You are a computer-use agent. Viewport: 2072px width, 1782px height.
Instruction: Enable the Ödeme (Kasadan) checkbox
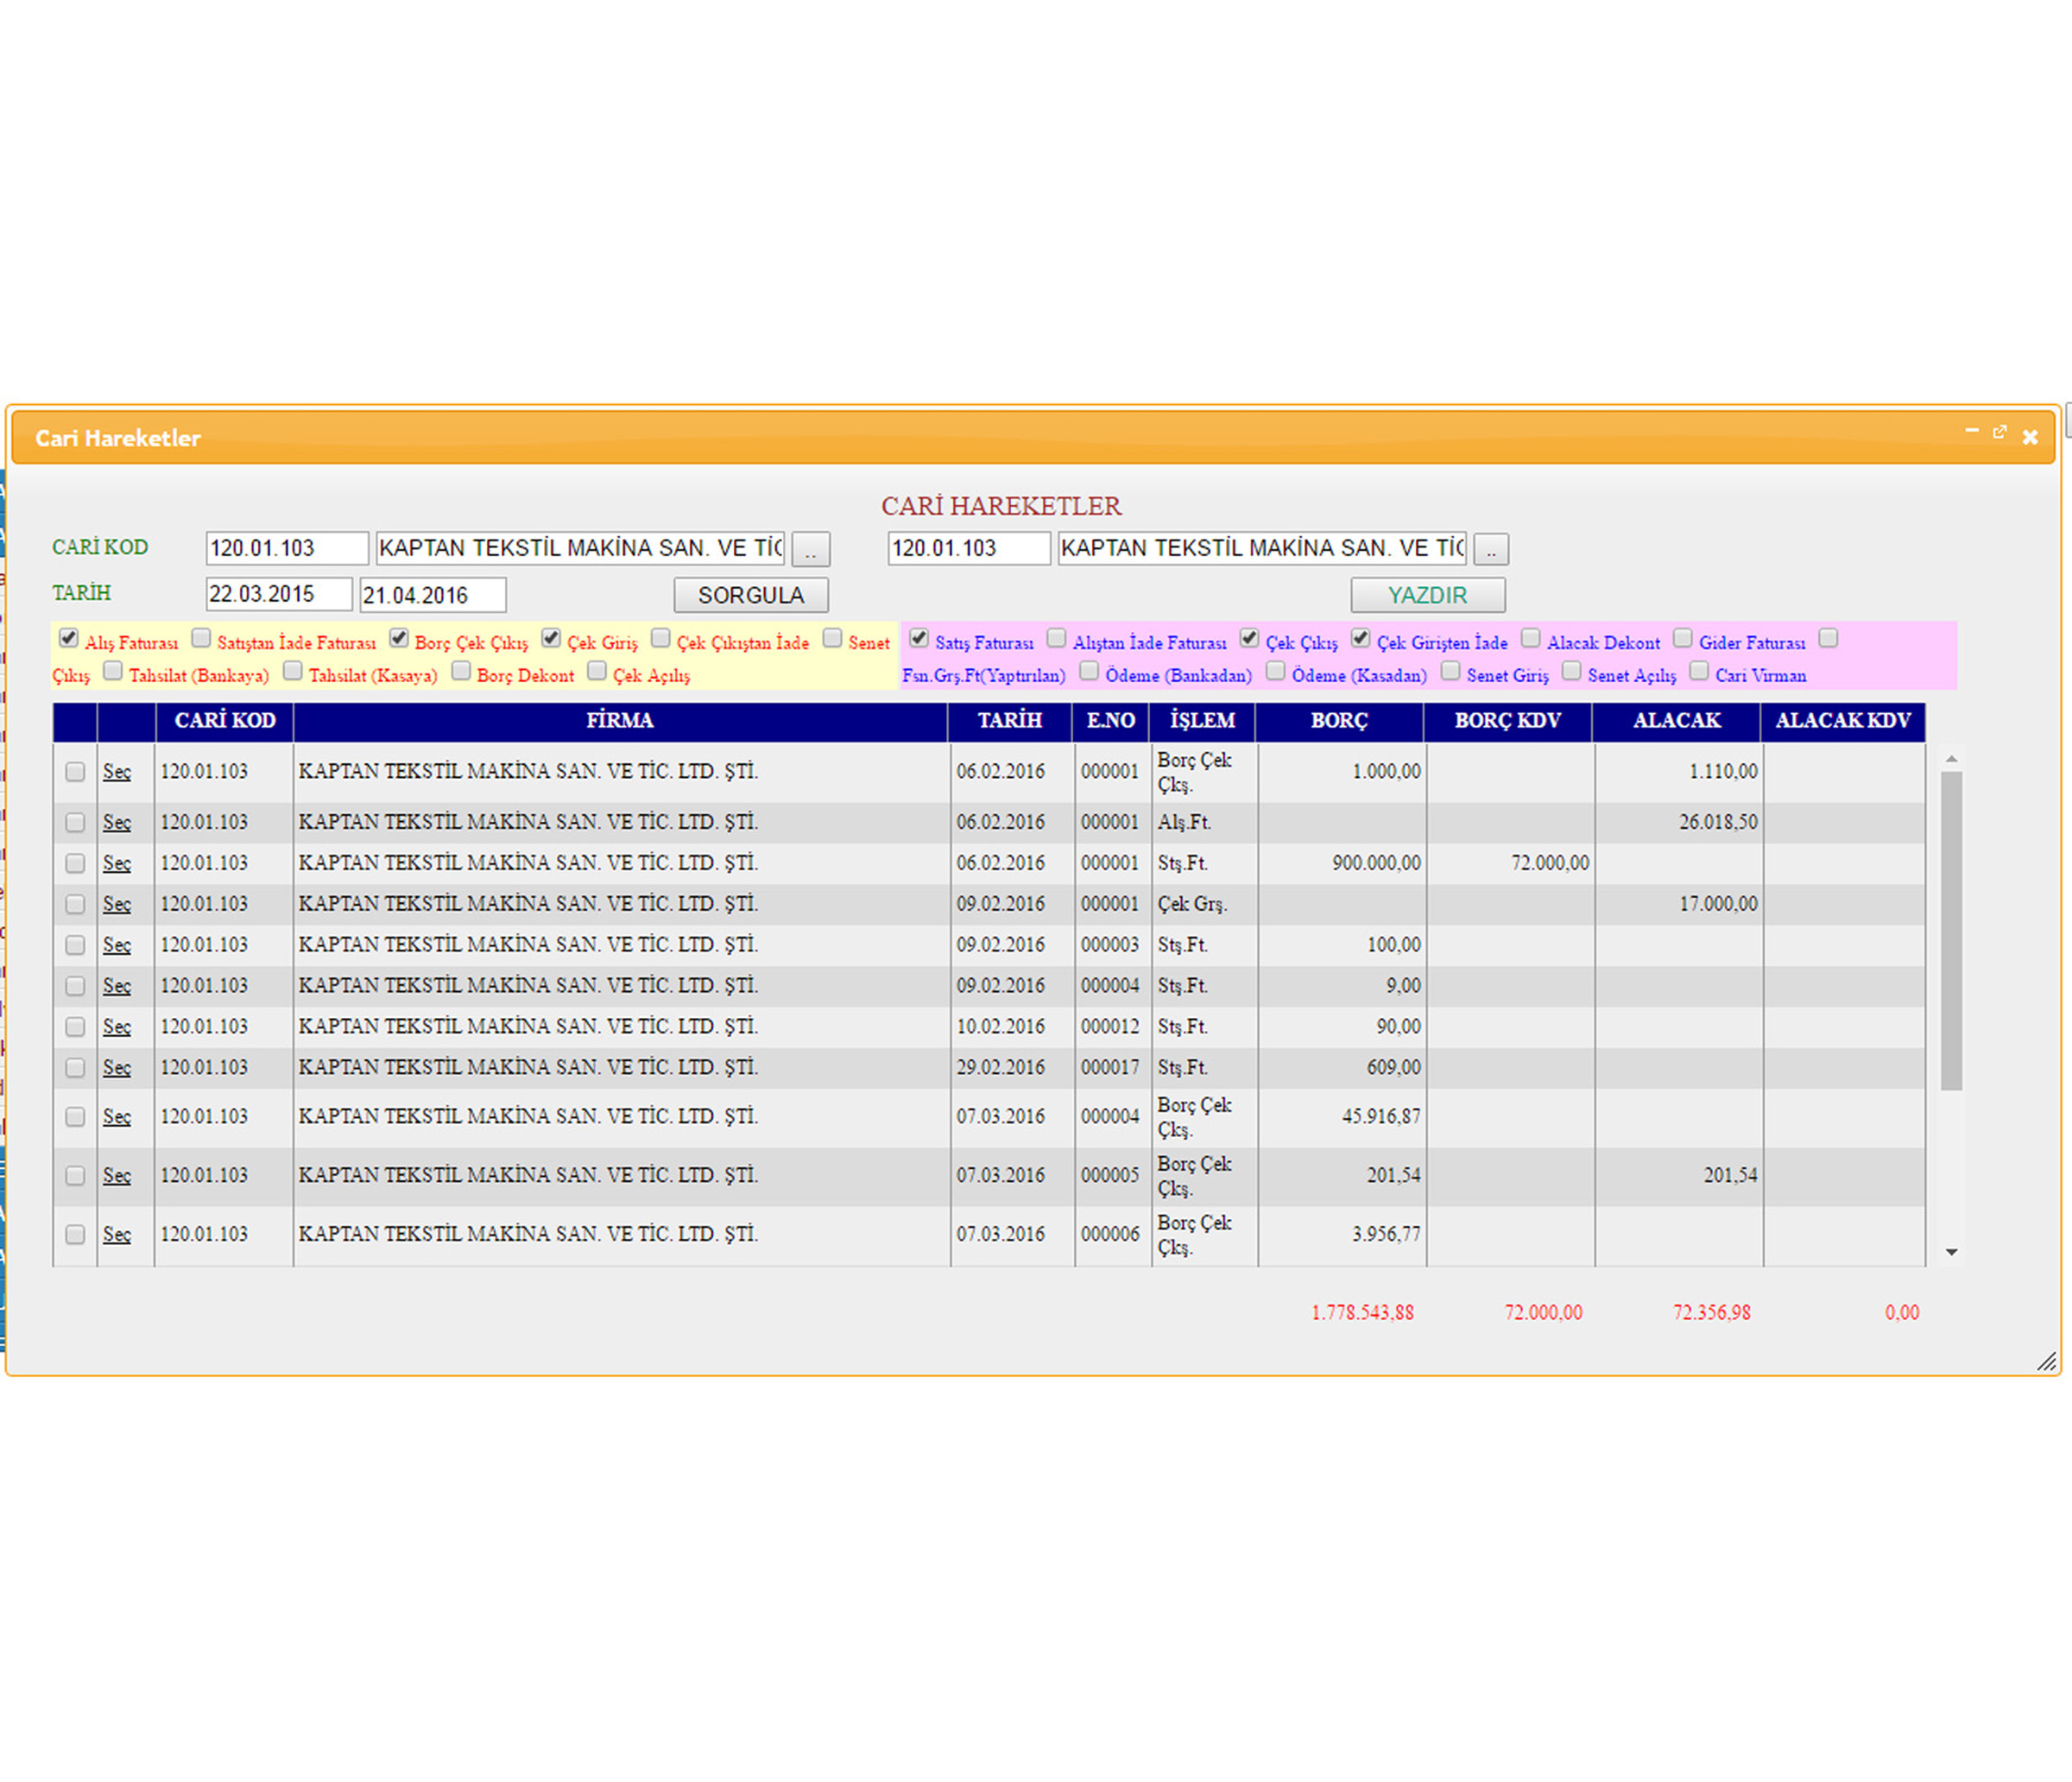click(x=1275, y=670)
